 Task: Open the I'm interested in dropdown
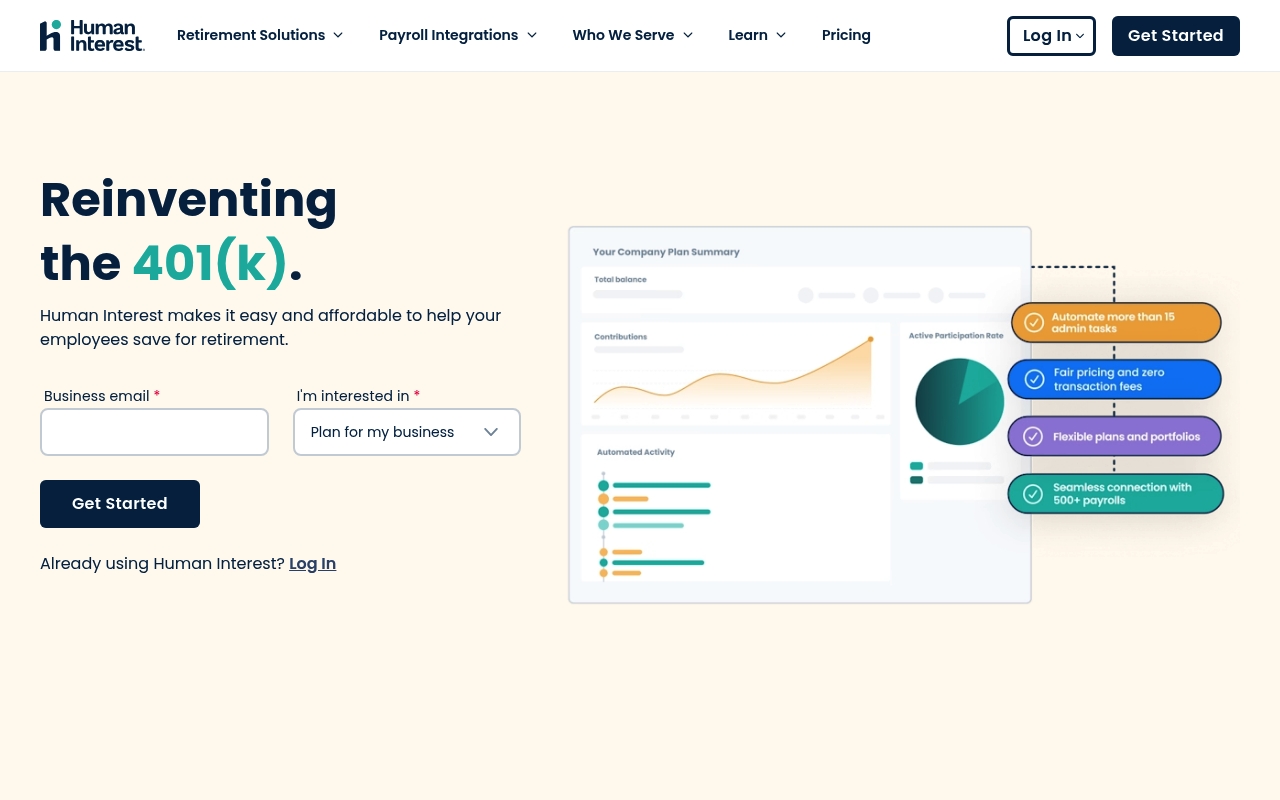[x=407, y=432]
